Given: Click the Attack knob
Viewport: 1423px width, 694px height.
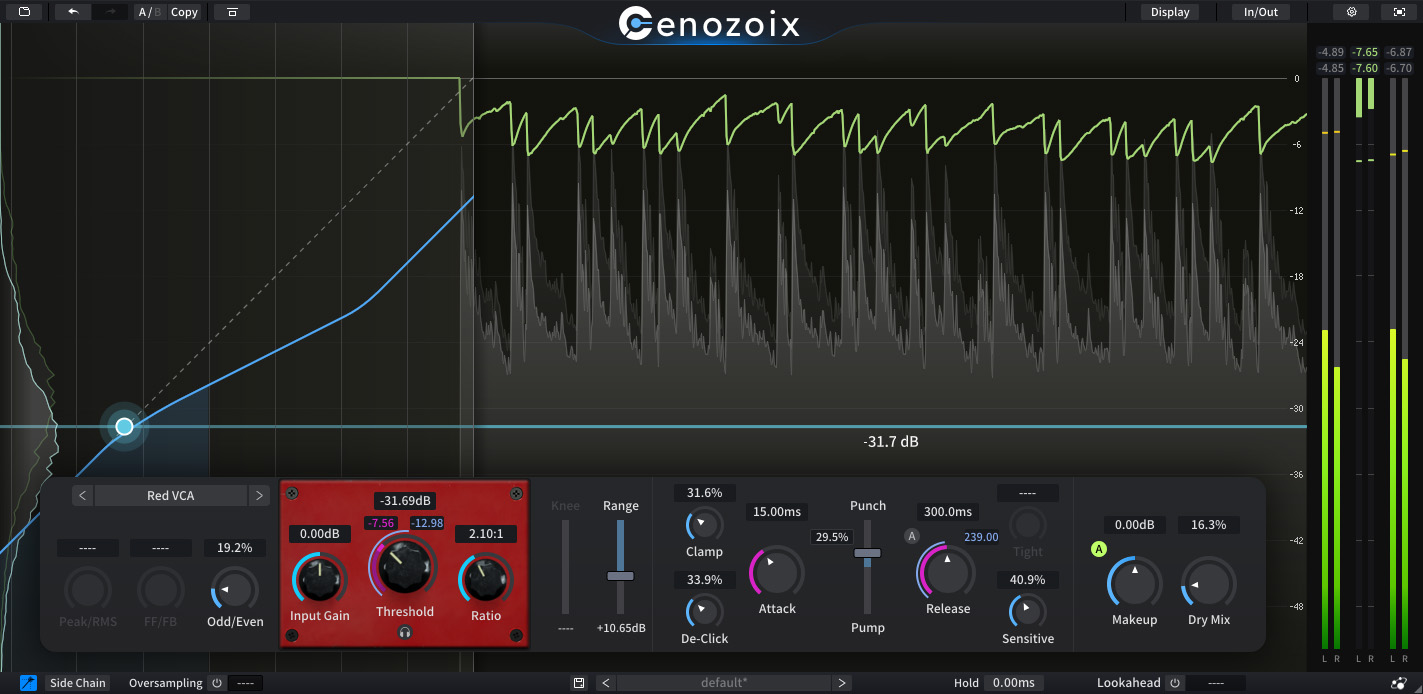Looking at the screenshot, I should [x=777, y=573].
